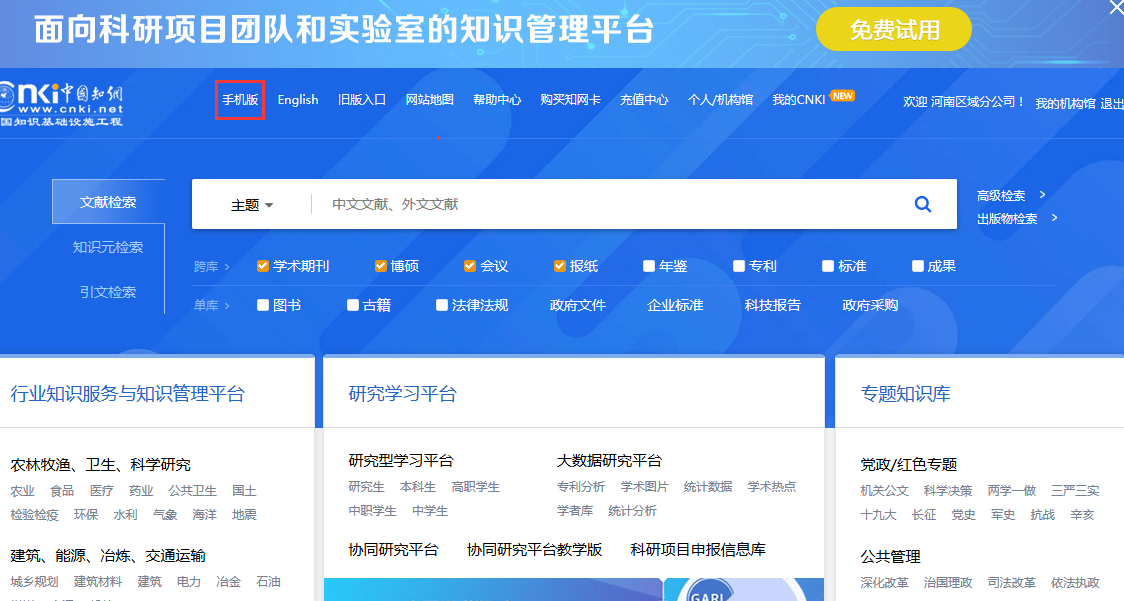Open 我的CNKI menu item
Viewport: 1124px width, 601px height.
point(798,100)
